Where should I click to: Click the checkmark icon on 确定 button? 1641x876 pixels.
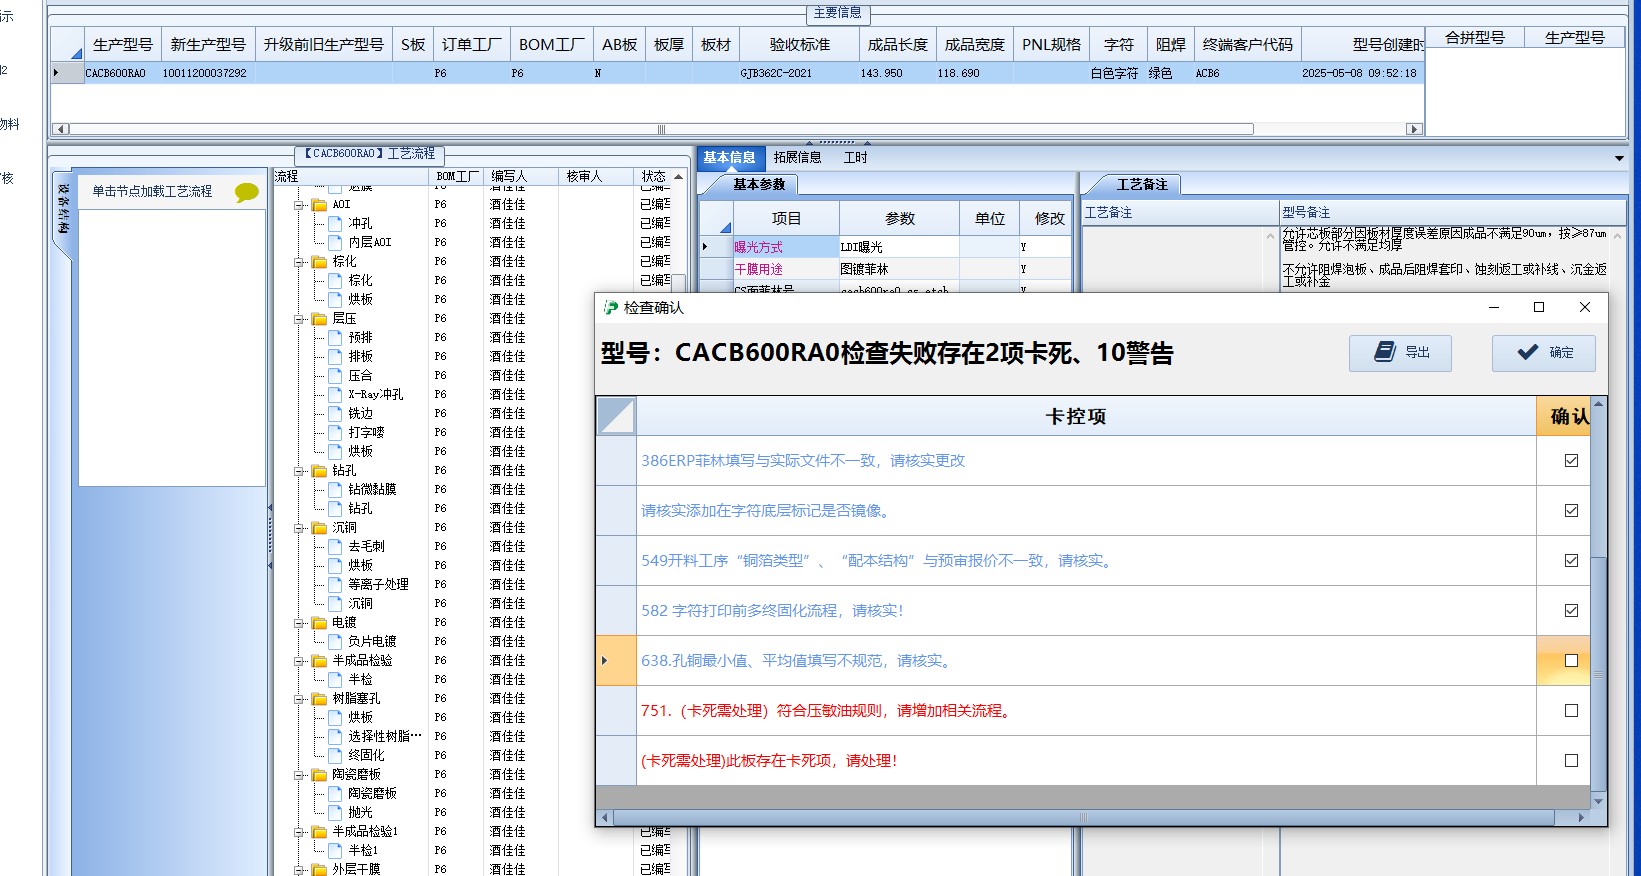(1527, 352)
